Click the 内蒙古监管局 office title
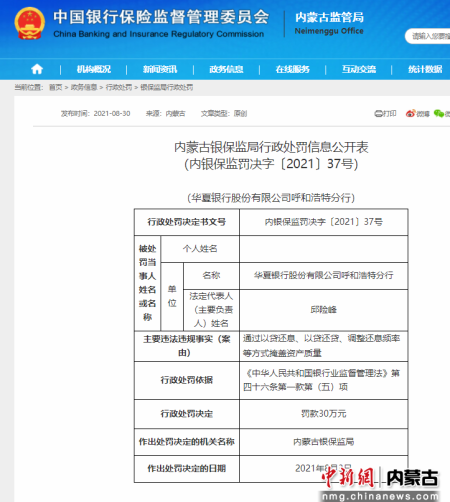 click(329, 17)
